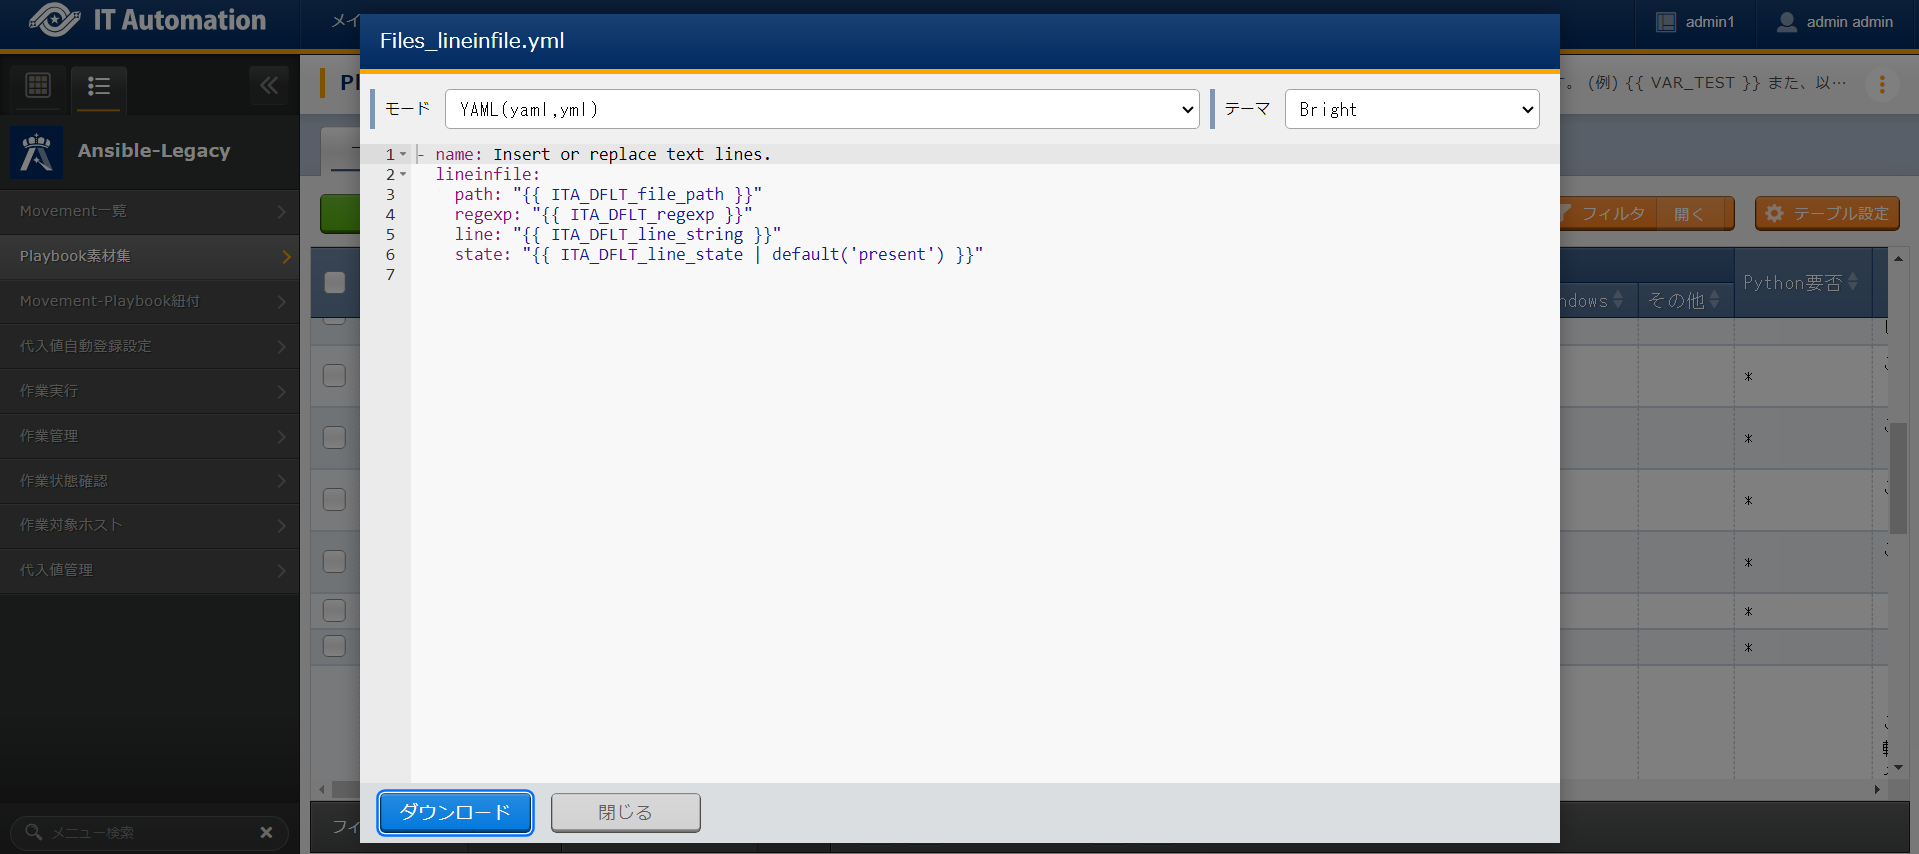Click the menu search magnifier icon

[33, 832]
